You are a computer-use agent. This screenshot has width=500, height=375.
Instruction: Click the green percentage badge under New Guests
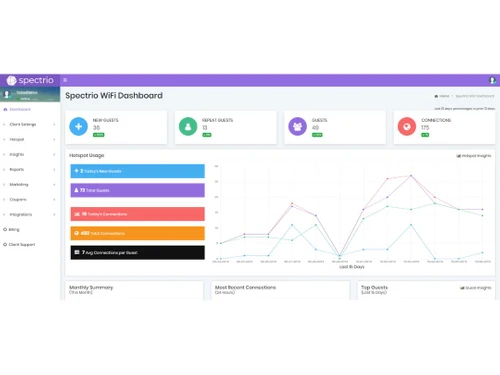pyautogui.click(x=98, y=135)
